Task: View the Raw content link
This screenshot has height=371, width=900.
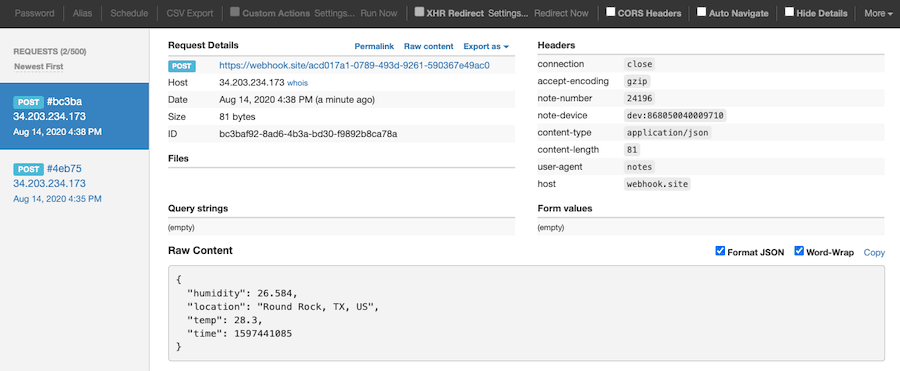Action: pos(429,46)
